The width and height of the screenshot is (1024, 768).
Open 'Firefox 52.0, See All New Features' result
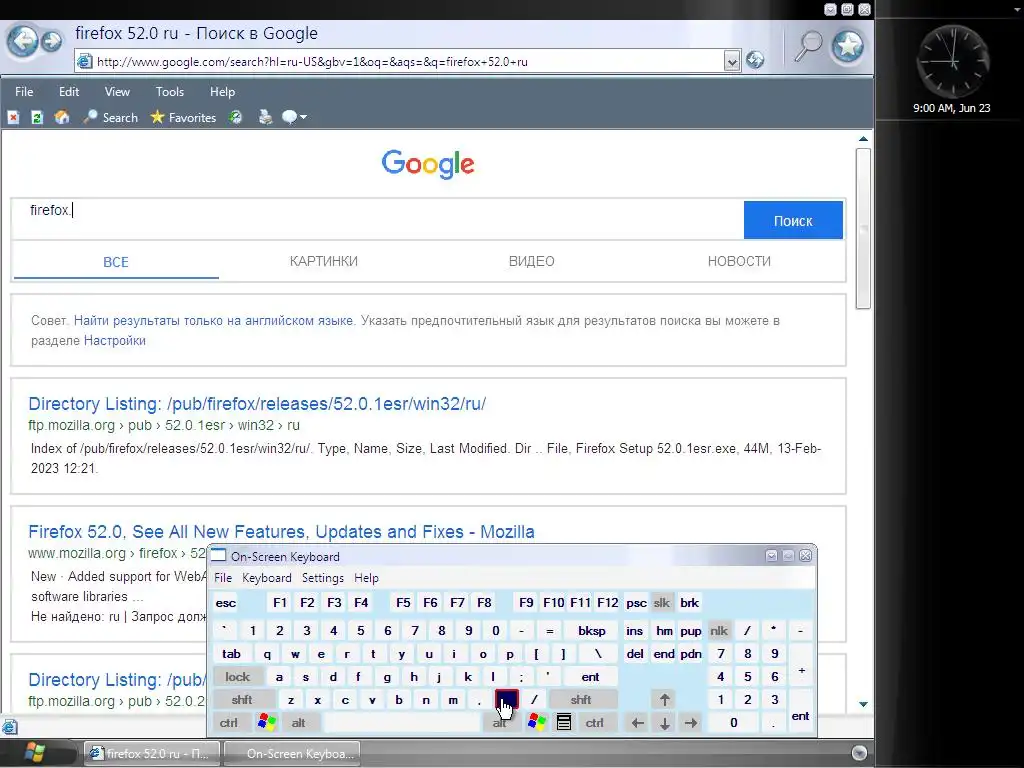tap(281, 532)
